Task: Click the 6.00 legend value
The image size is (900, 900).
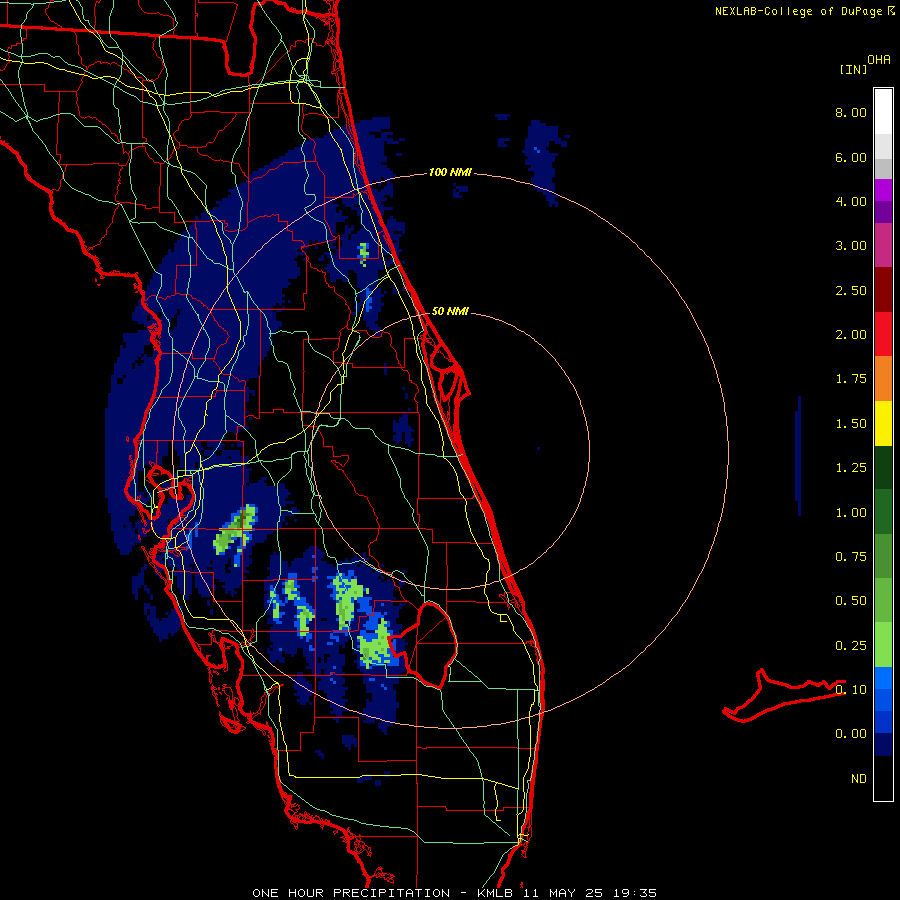Action: point(851,157)
